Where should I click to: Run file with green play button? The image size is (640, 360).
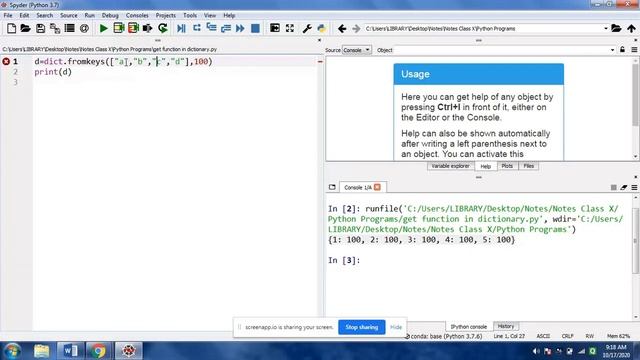(104, 28)
